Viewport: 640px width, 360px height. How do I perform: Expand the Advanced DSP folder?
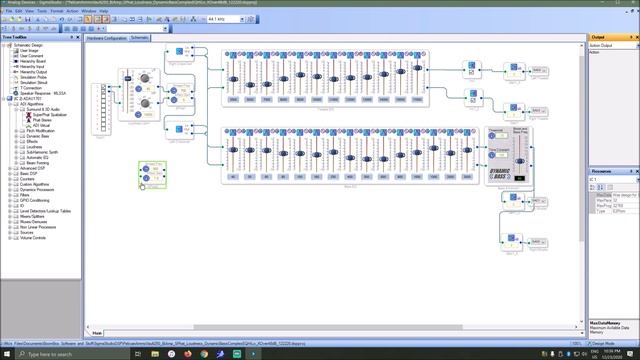[x=10, y=168]
